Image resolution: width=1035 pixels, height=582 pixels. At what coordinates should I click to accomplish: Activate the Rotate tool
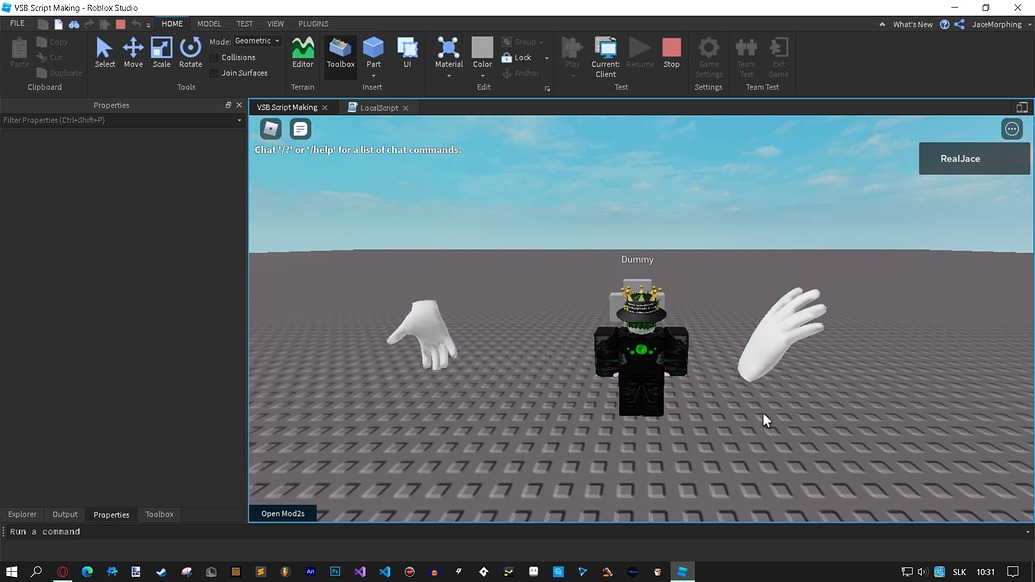pyautogui.click(x=190, y=52)
